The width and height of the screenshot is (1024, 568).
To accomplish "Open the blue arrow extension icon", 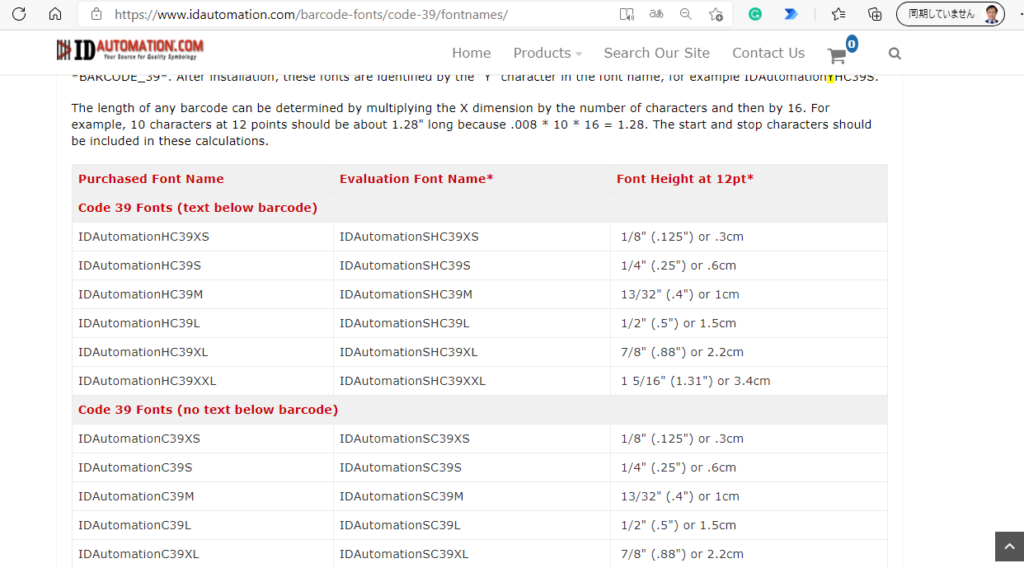I will [791, 14].
